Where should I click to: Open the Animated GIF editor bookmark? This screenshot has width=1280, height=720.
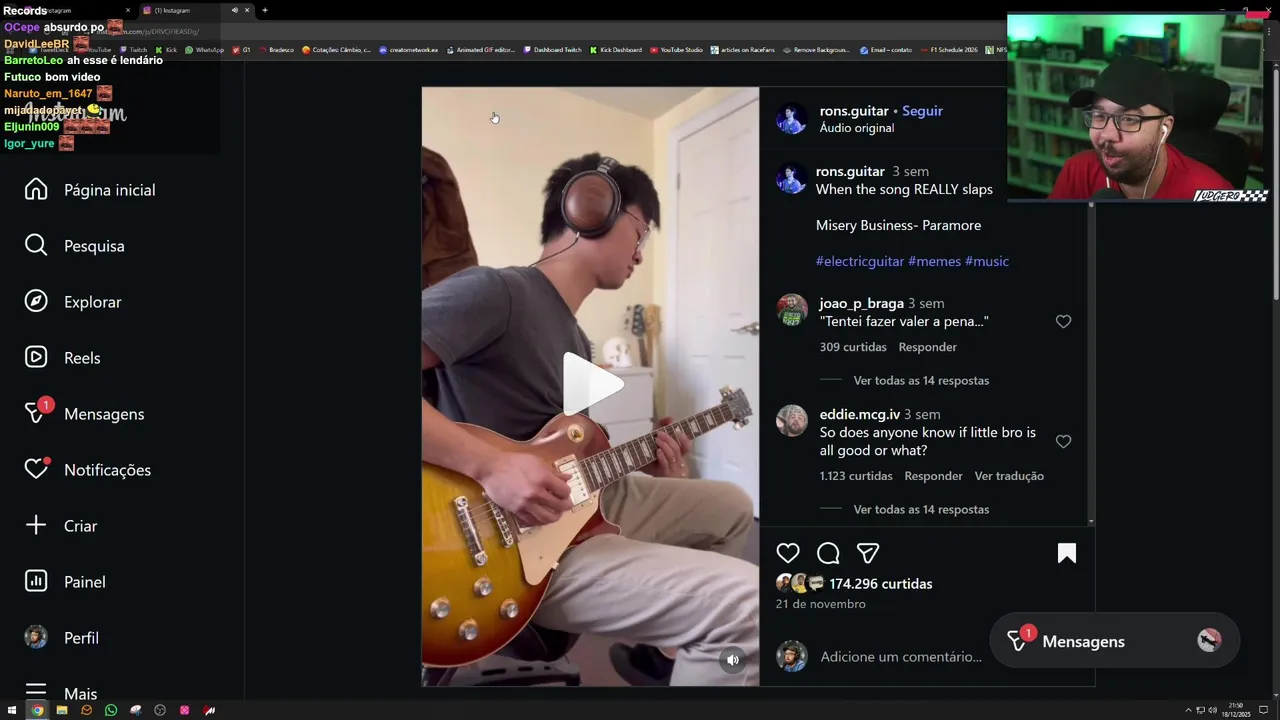pyautogui.click(x=480, y=50)
